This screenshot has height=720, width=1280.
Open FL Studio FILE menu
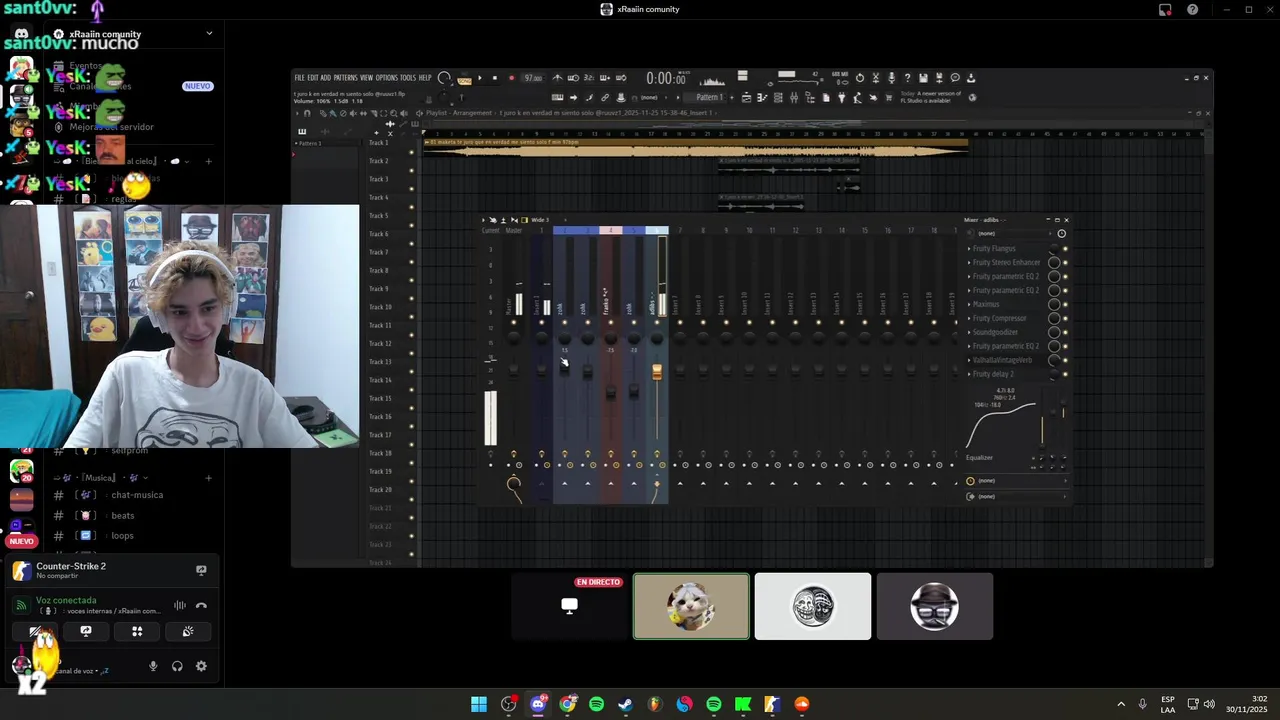[x=300, y=77]
